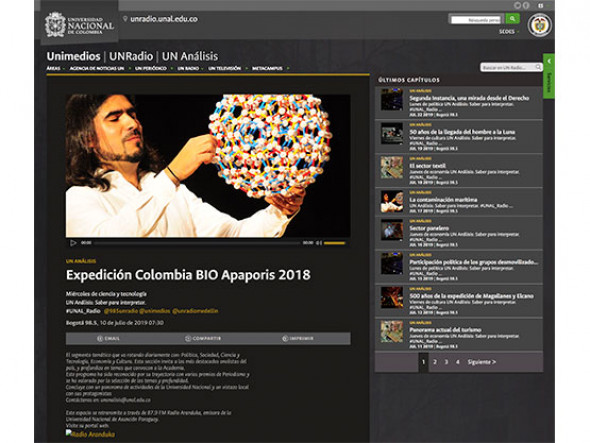Mute audio using the speaker icon

tap(319, 243)
